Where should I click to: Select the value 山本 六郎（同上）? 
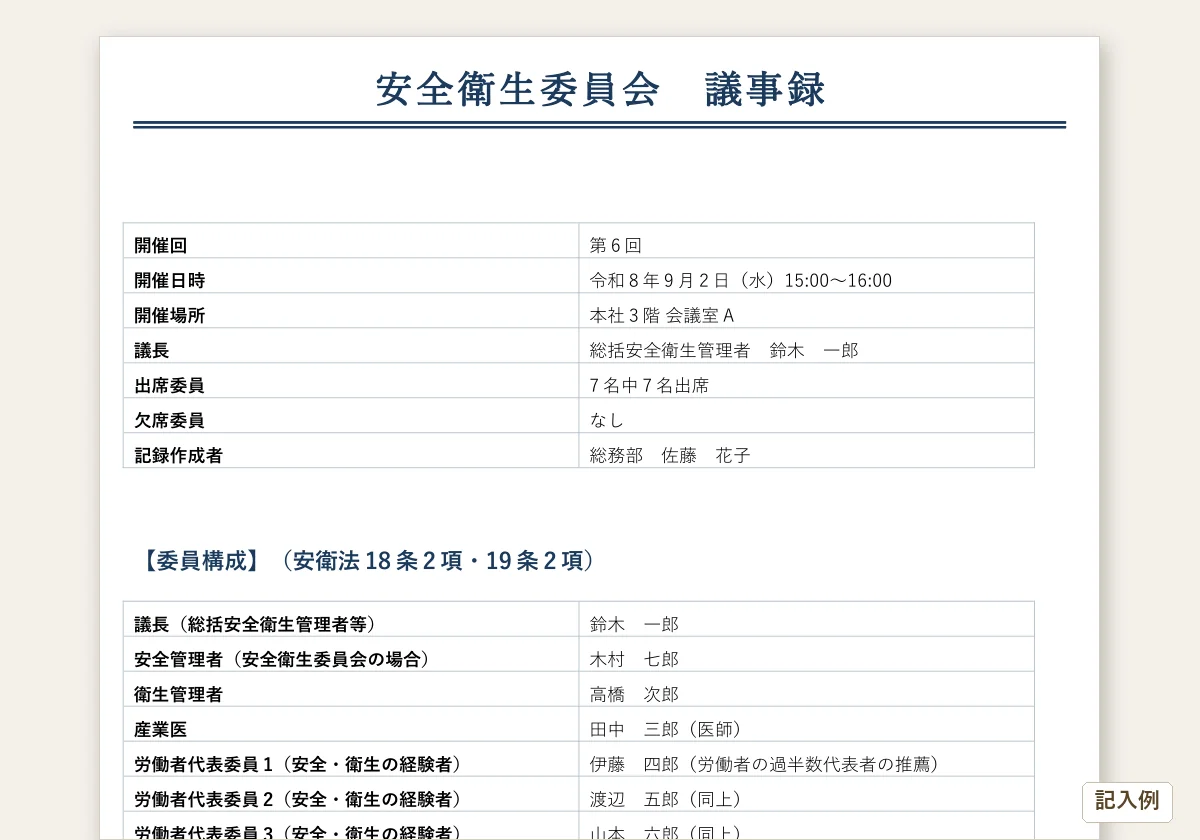click(x=666, y=831)
